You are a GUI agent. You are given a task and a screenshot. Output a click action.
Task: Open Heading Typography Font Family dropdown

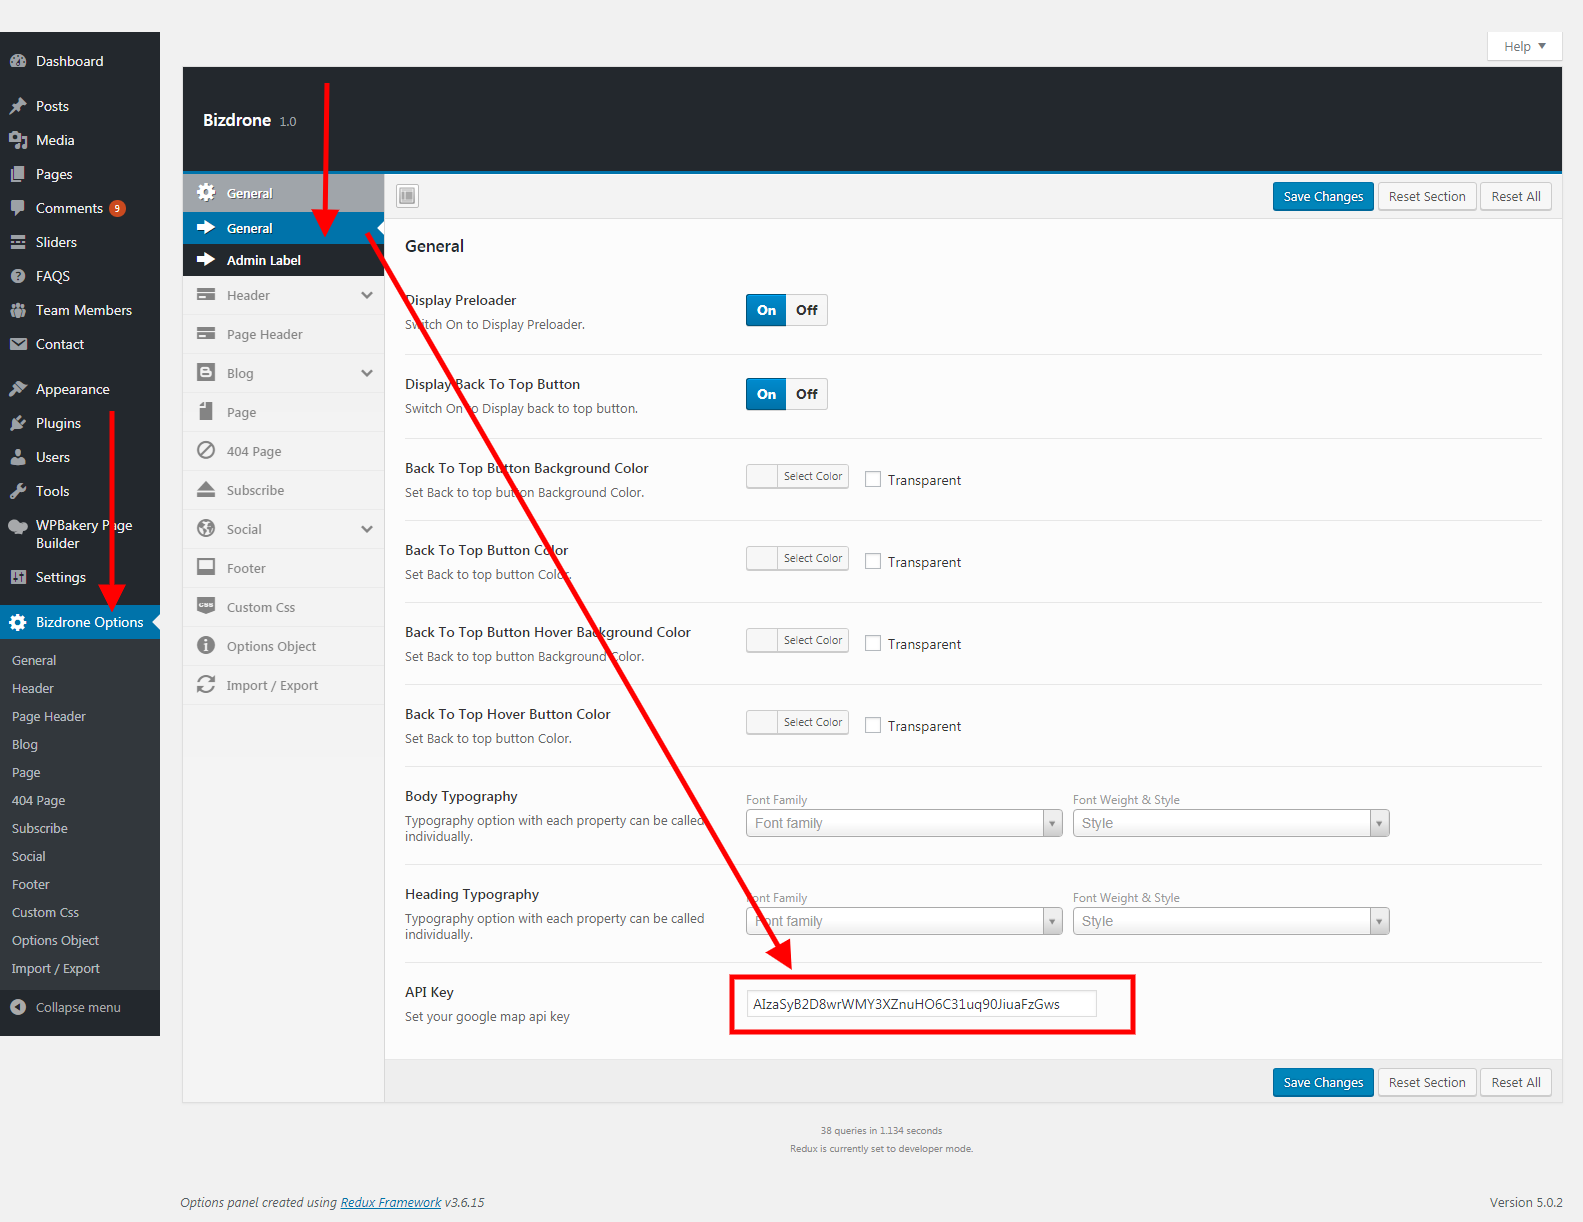[904, 921]
